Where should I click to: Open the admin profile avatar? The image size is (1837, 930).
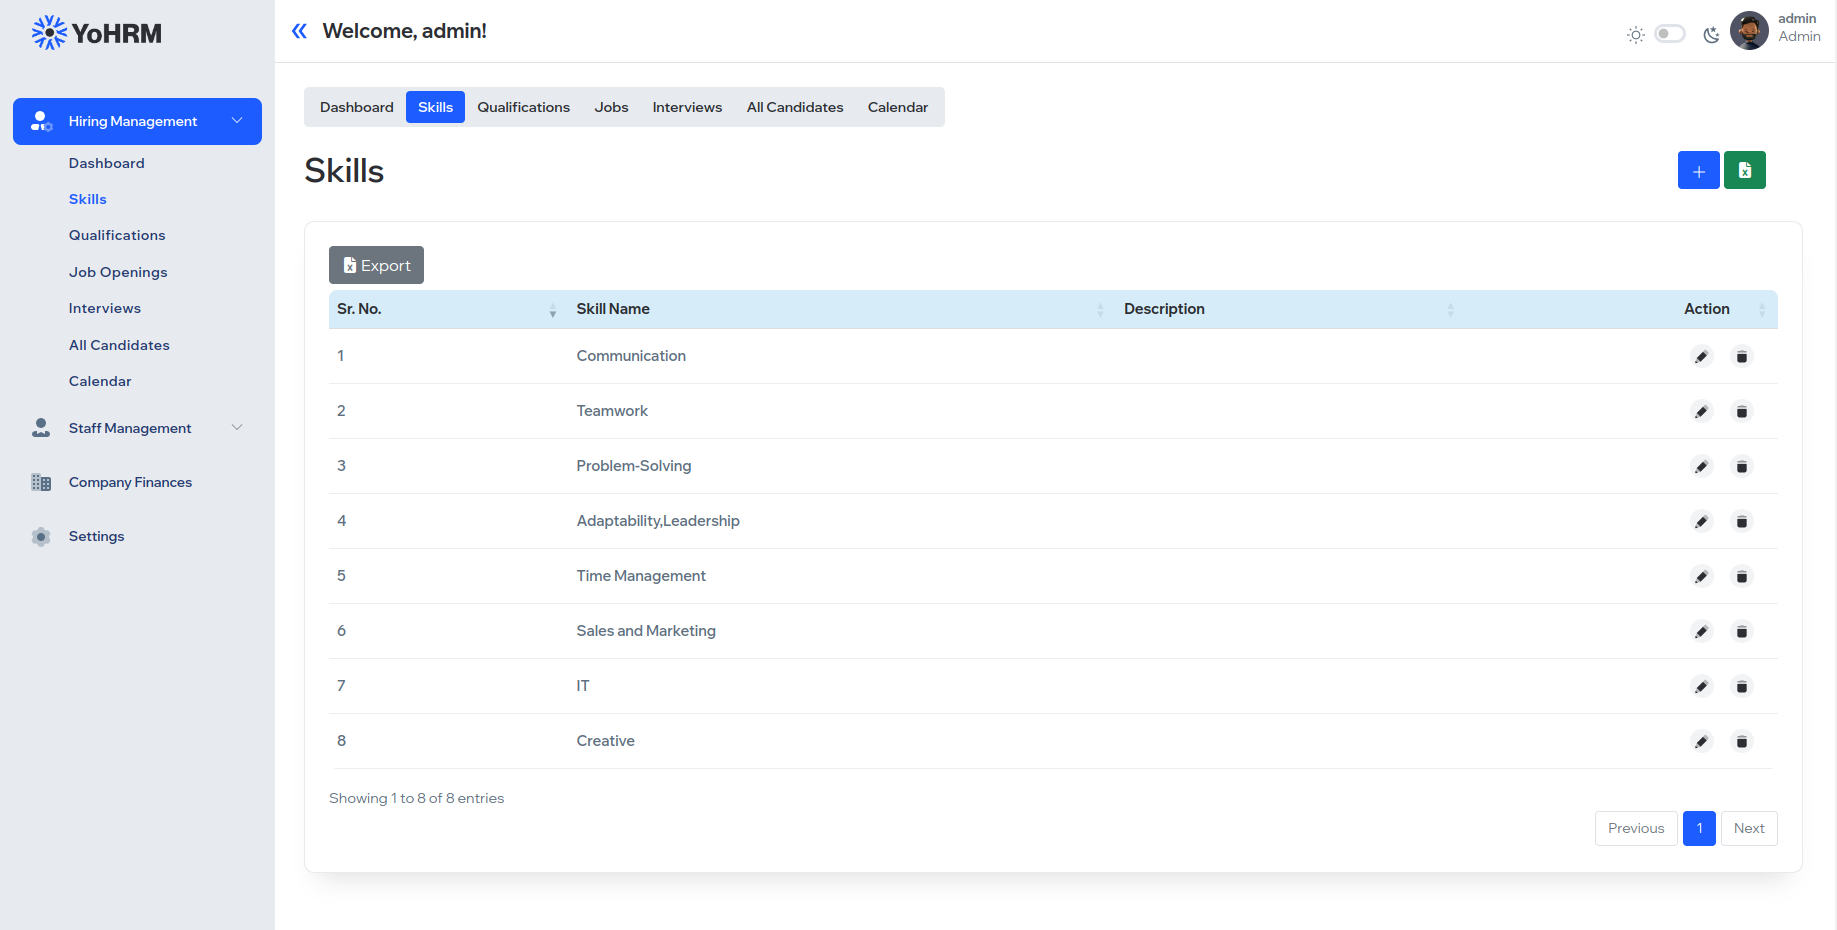pyautogui.click(x=1749, y=31)
